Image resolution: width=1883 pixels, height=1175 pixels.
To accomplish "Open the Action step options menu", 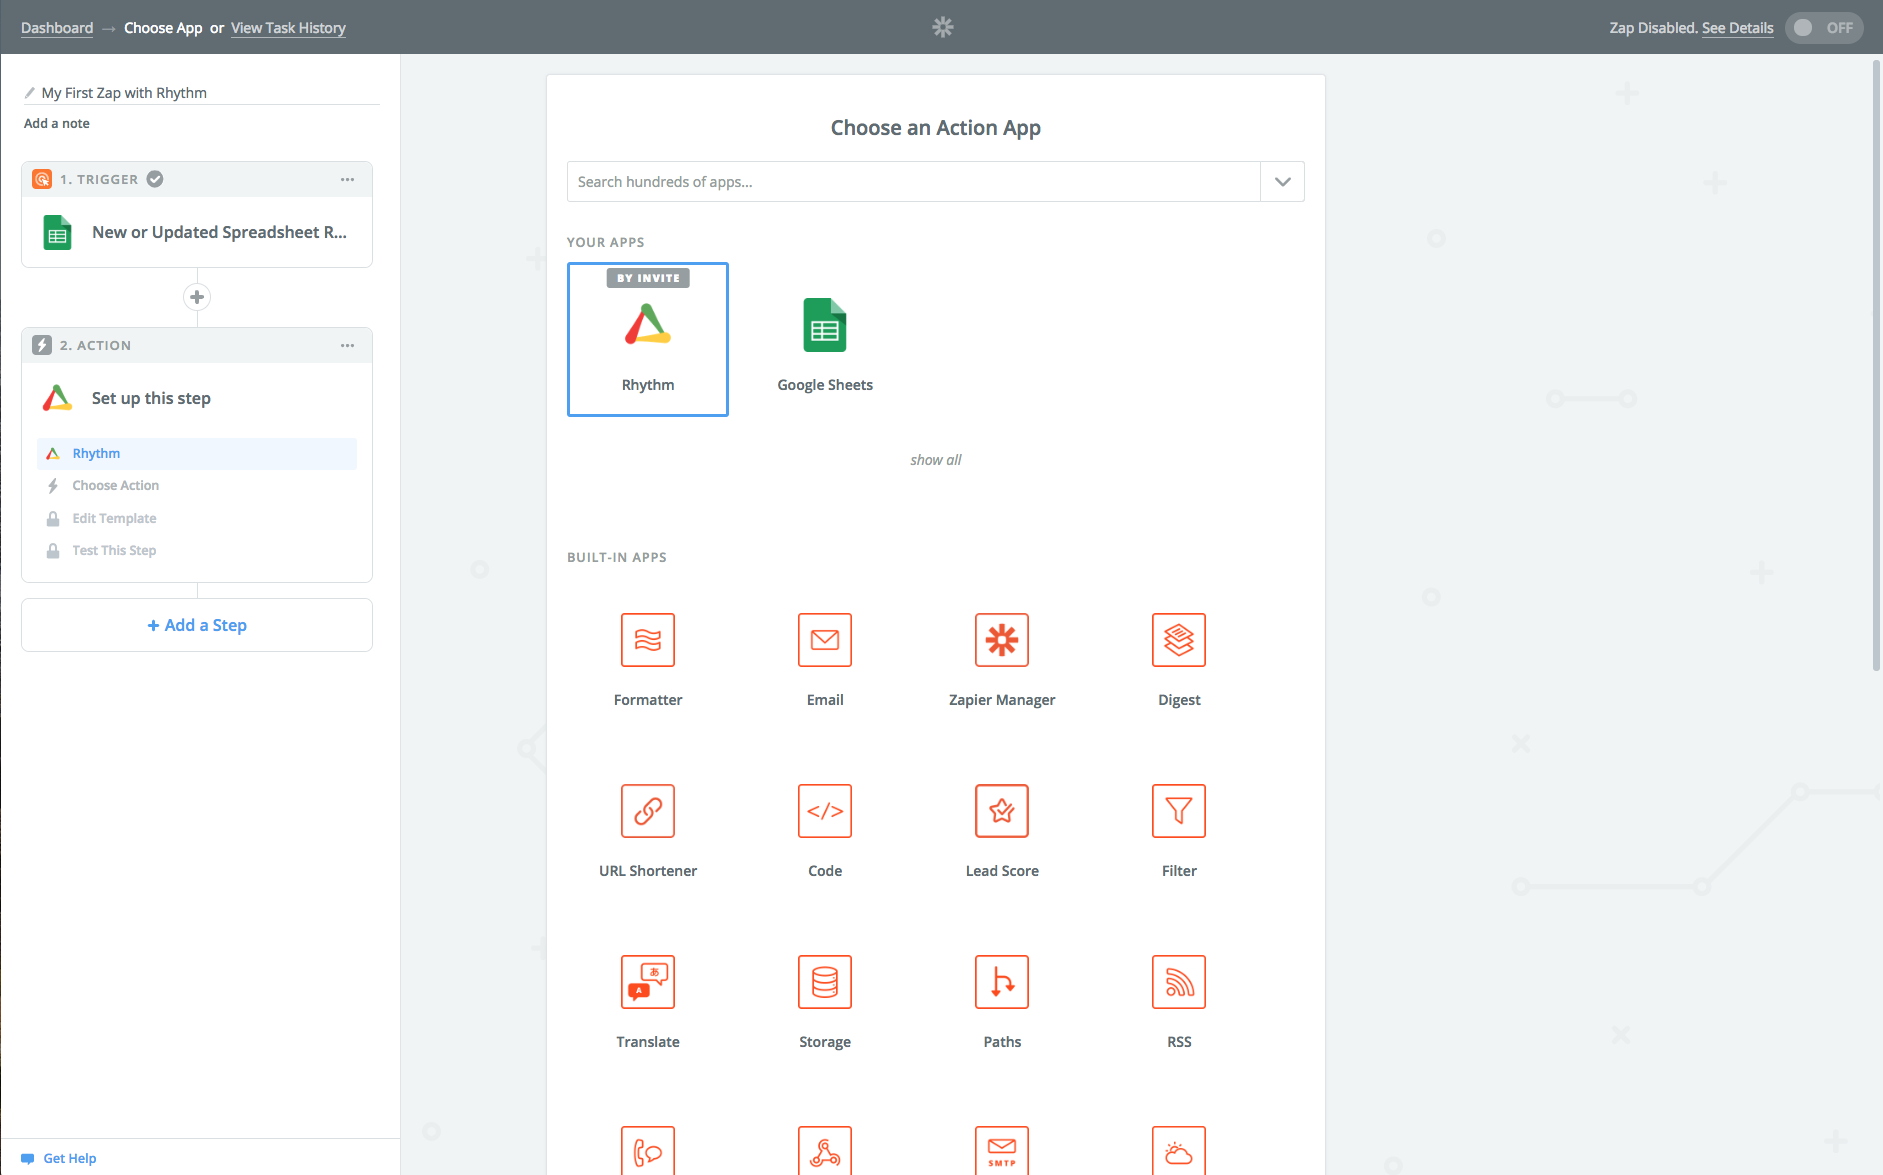I will tap(347, 345).
